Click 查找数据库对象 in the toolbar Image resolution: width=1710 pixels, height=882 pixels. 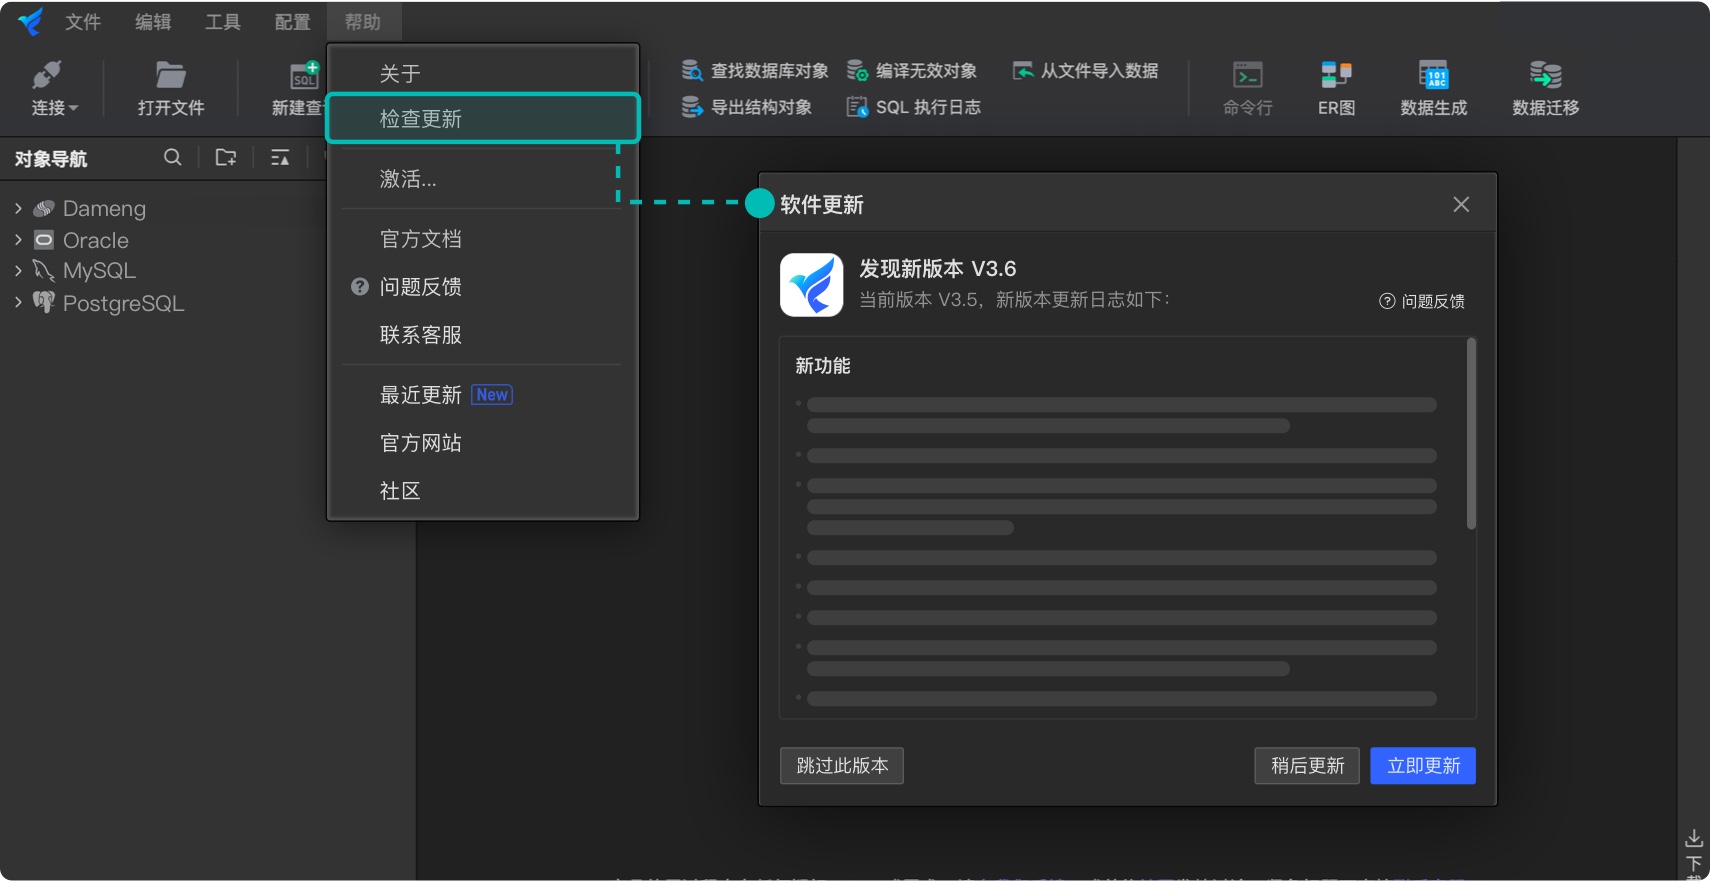point(755,71)
